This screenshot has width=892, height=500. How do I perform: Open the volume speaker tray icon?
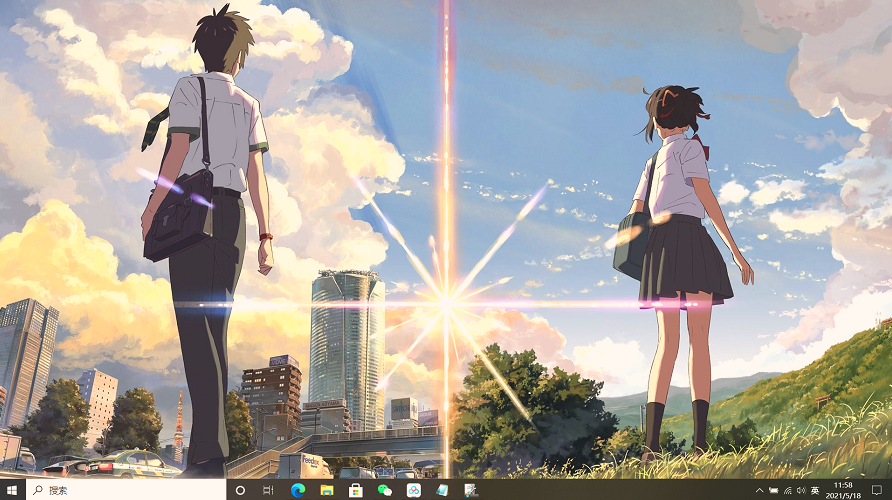(801, 490)
